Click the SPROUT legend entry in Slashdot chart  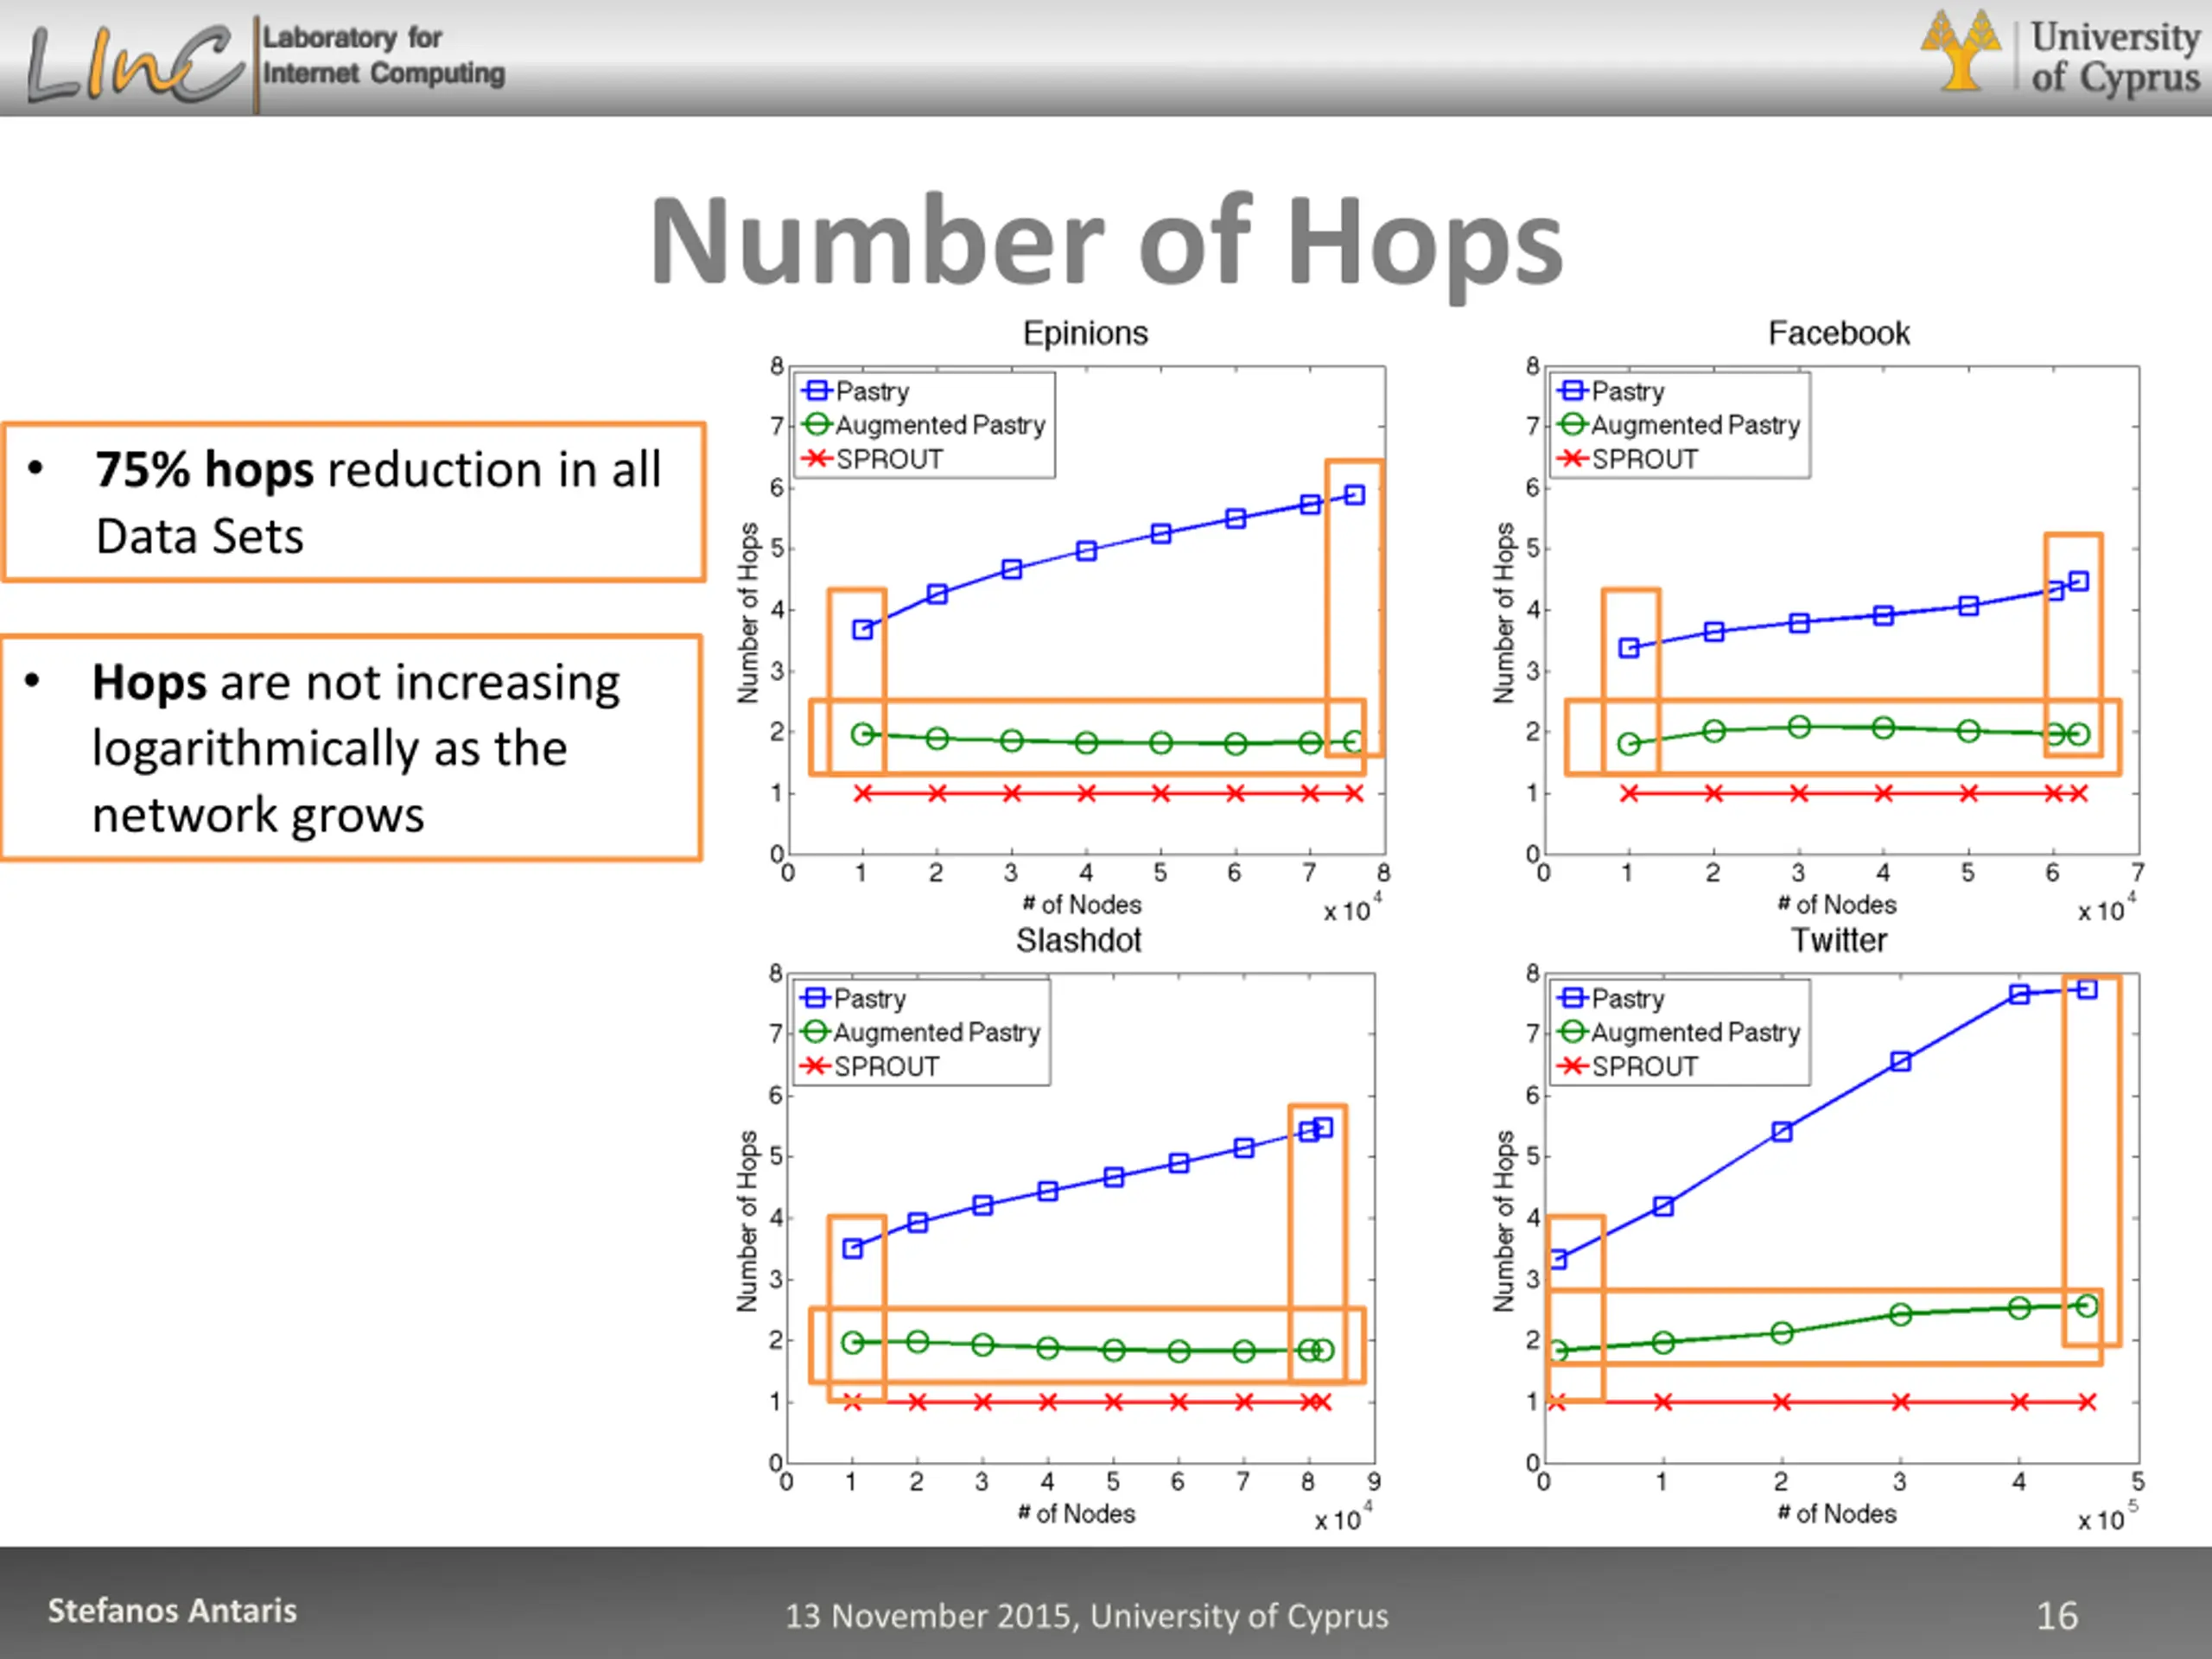(x=870, y=1066)
